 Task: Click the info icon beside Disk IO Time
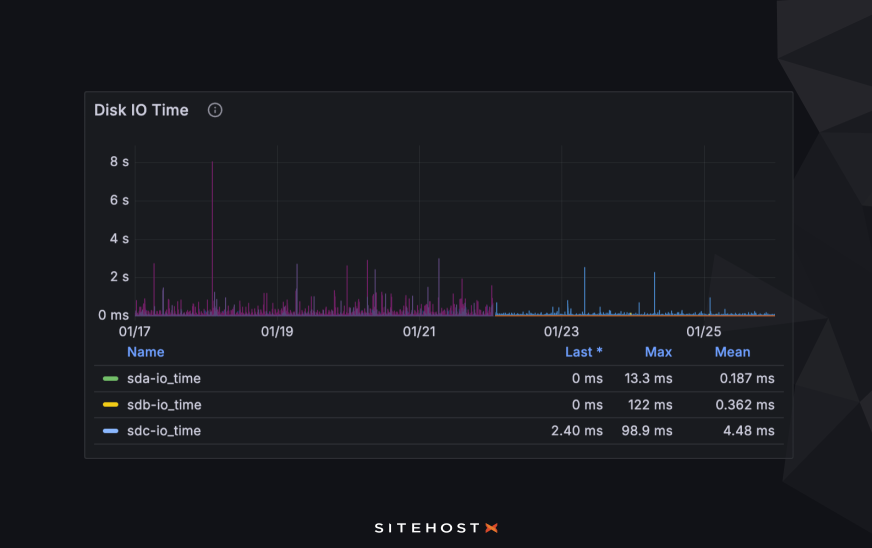215,110
